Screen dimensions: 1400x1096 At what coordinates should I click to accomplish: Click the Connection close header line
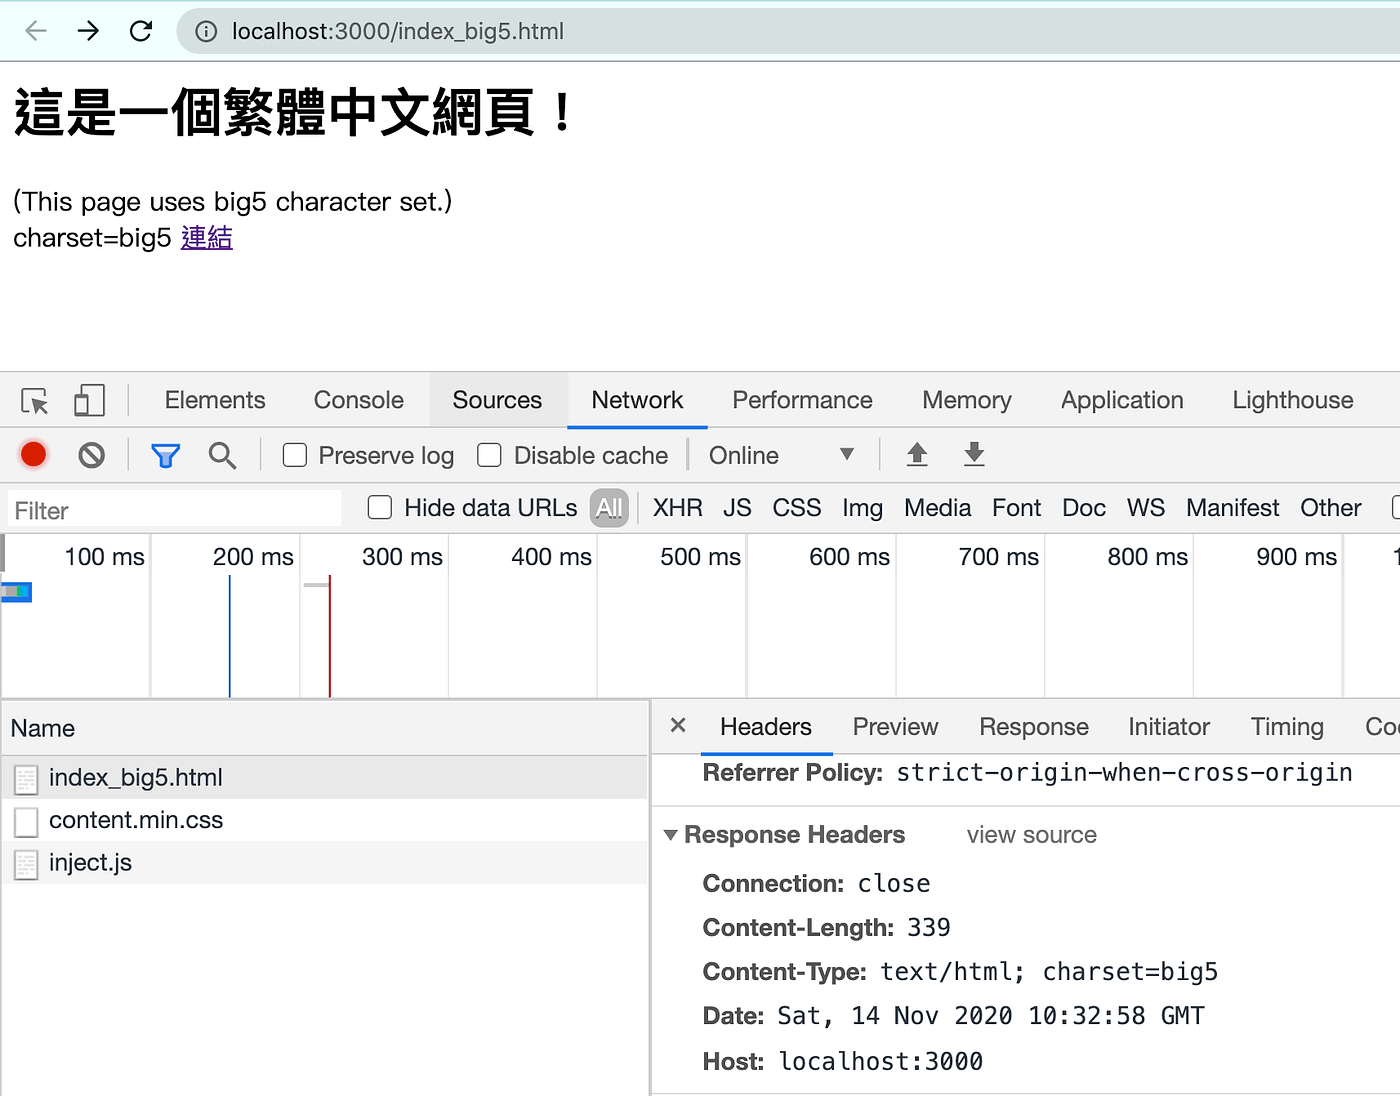coord(817,884)
